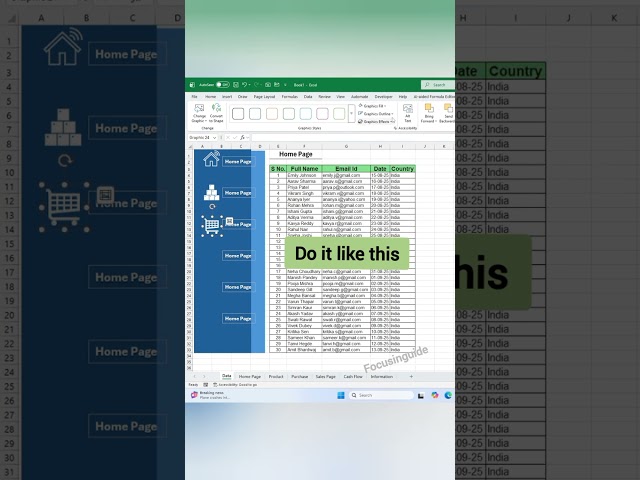Open the File menu tab
640x480 pixels.
[195, 97]
